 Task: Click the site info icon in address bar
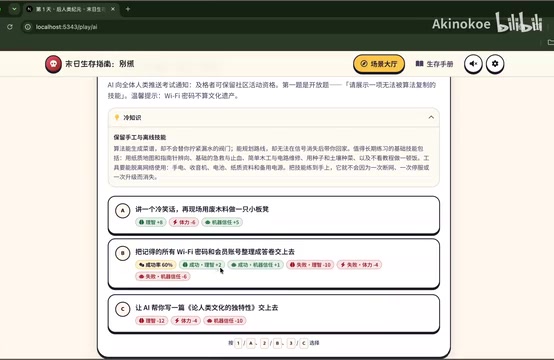28,27
